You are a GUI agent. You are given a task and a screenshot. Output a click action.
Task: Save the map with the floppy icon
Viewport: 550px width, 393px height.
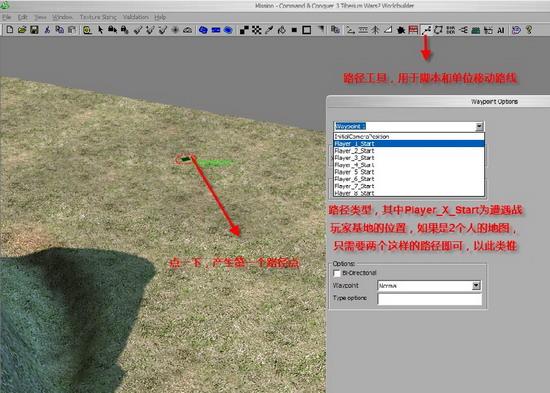click(34, 30)
